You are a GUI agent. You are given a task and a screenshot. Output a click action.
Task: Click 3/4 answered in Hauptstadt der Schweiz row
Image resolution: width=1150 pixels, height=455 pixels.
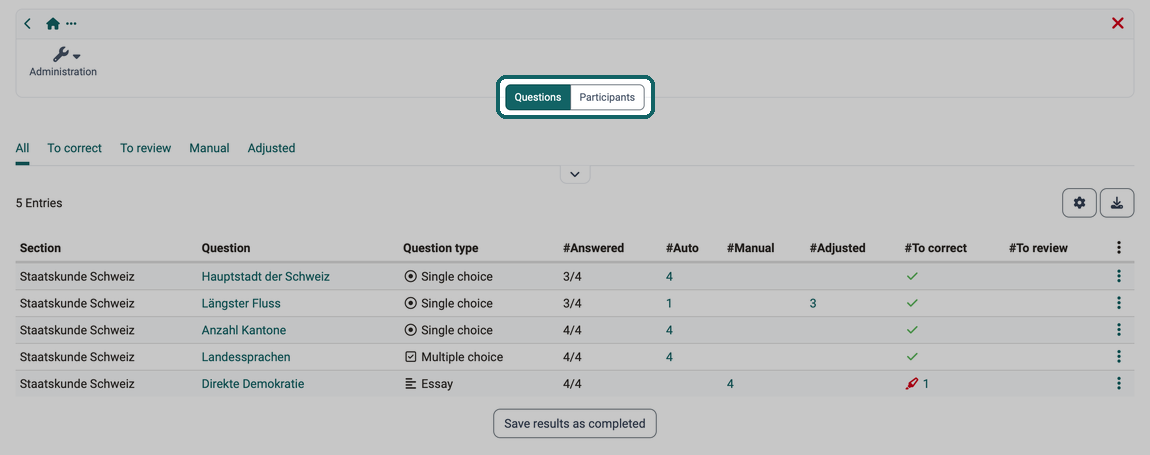coord(572,277)
